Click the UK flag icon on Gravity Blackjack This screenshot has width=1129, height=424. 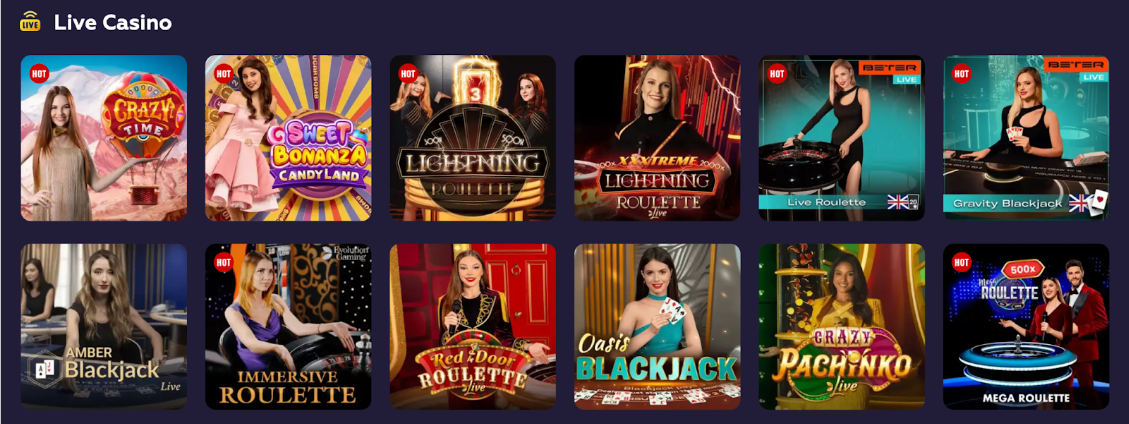1079,202
